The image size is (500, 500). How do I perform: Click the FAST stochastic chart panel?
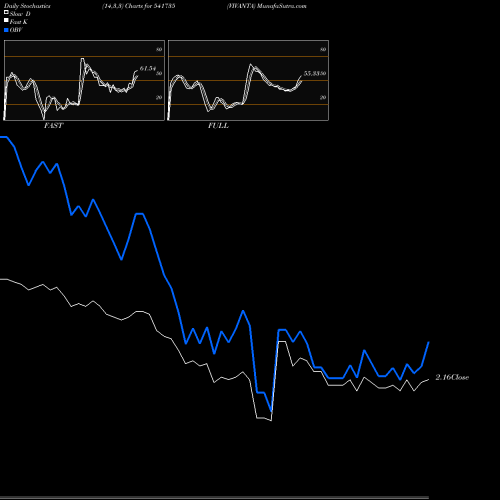(x=84, y=80)
